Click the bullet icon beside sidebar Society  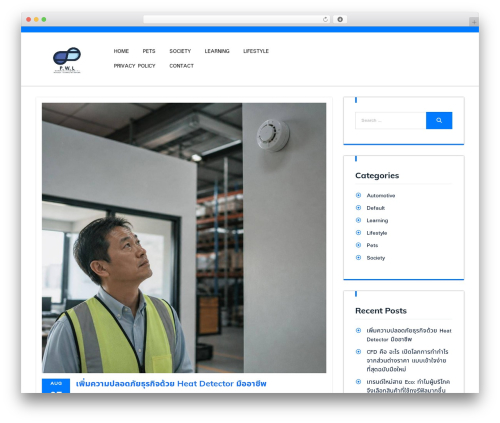pyautogui.click(x=358, y=257)
